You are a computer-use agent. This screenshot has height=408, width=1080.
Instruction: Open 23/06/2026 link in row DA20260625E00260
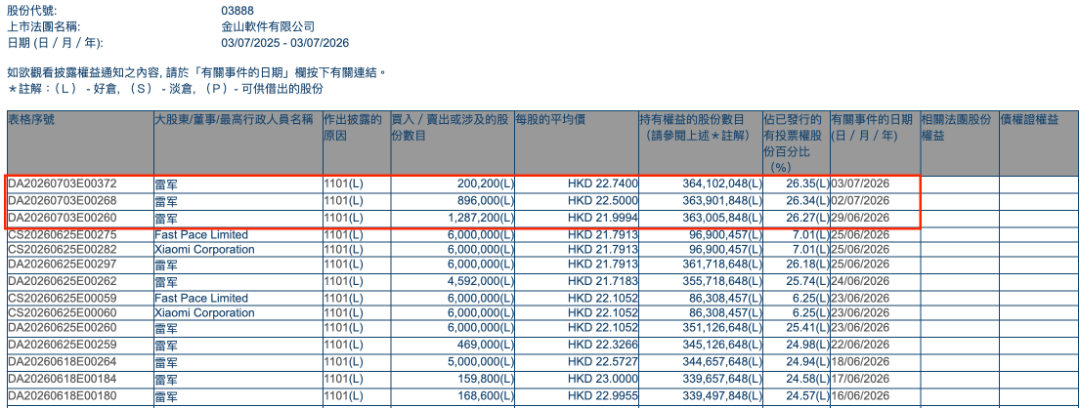click(862, 329)
